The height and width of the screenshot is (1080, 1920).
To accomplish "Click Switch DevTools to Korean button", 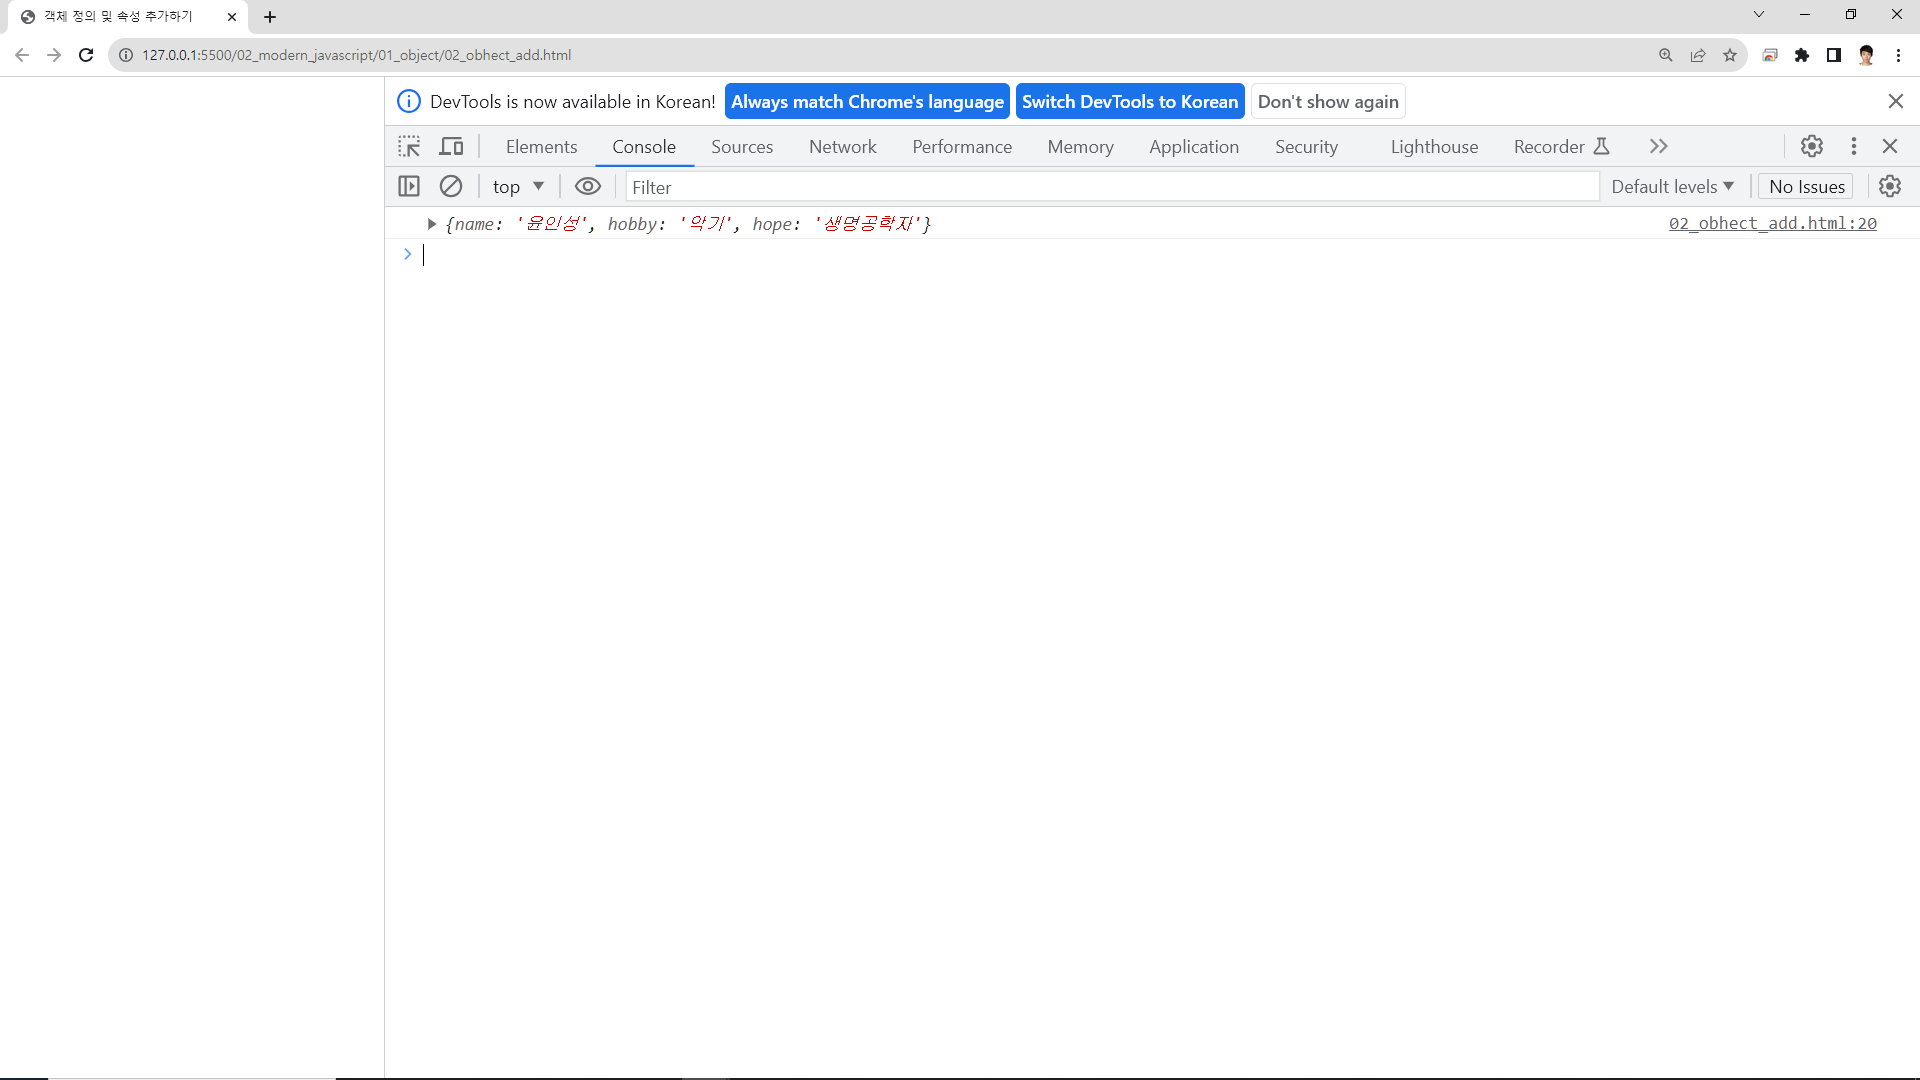I will coord(1130,102).
